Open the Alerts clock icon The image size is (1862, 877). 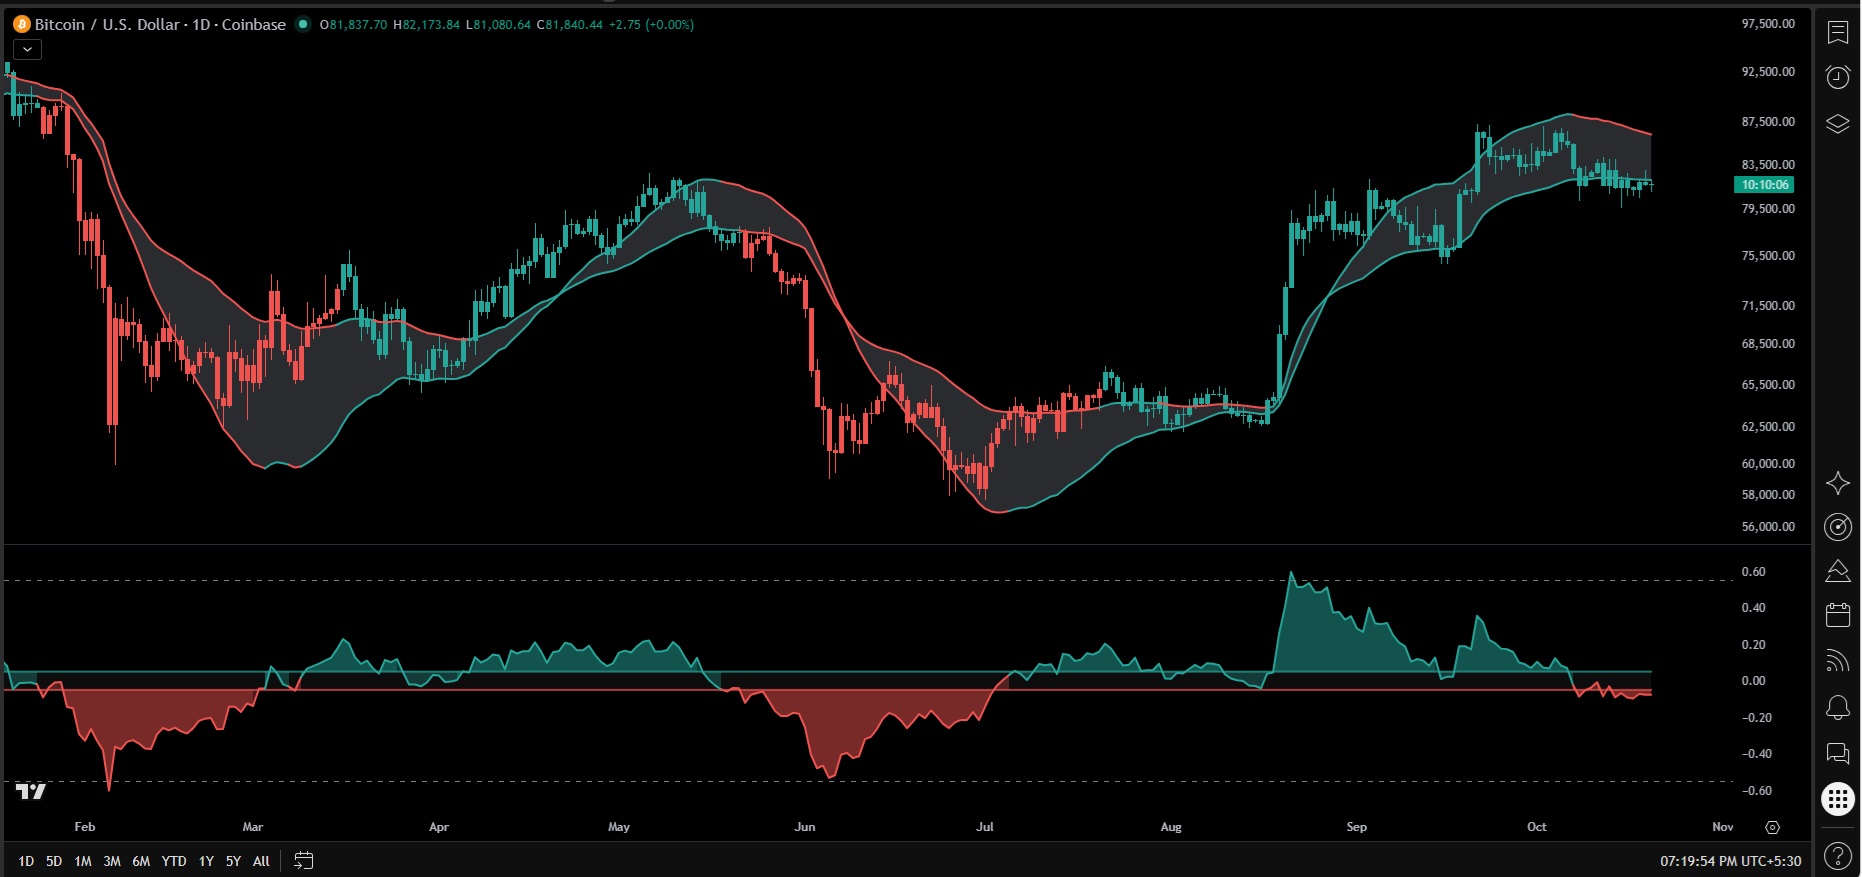click(x=1838, y=77)
